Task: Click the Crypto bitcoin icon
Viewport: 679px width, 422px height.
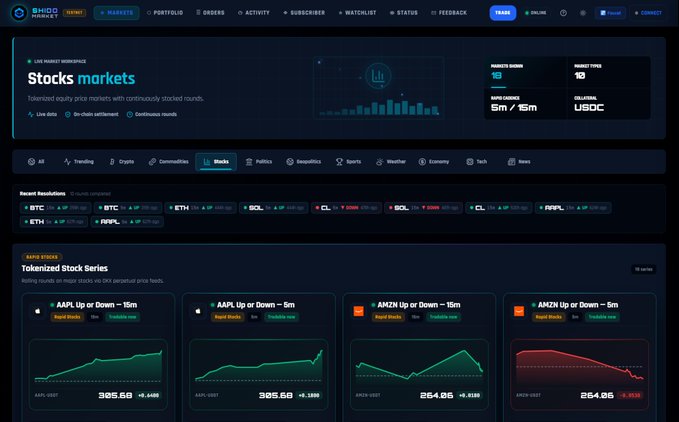Action: click(112, 162)
